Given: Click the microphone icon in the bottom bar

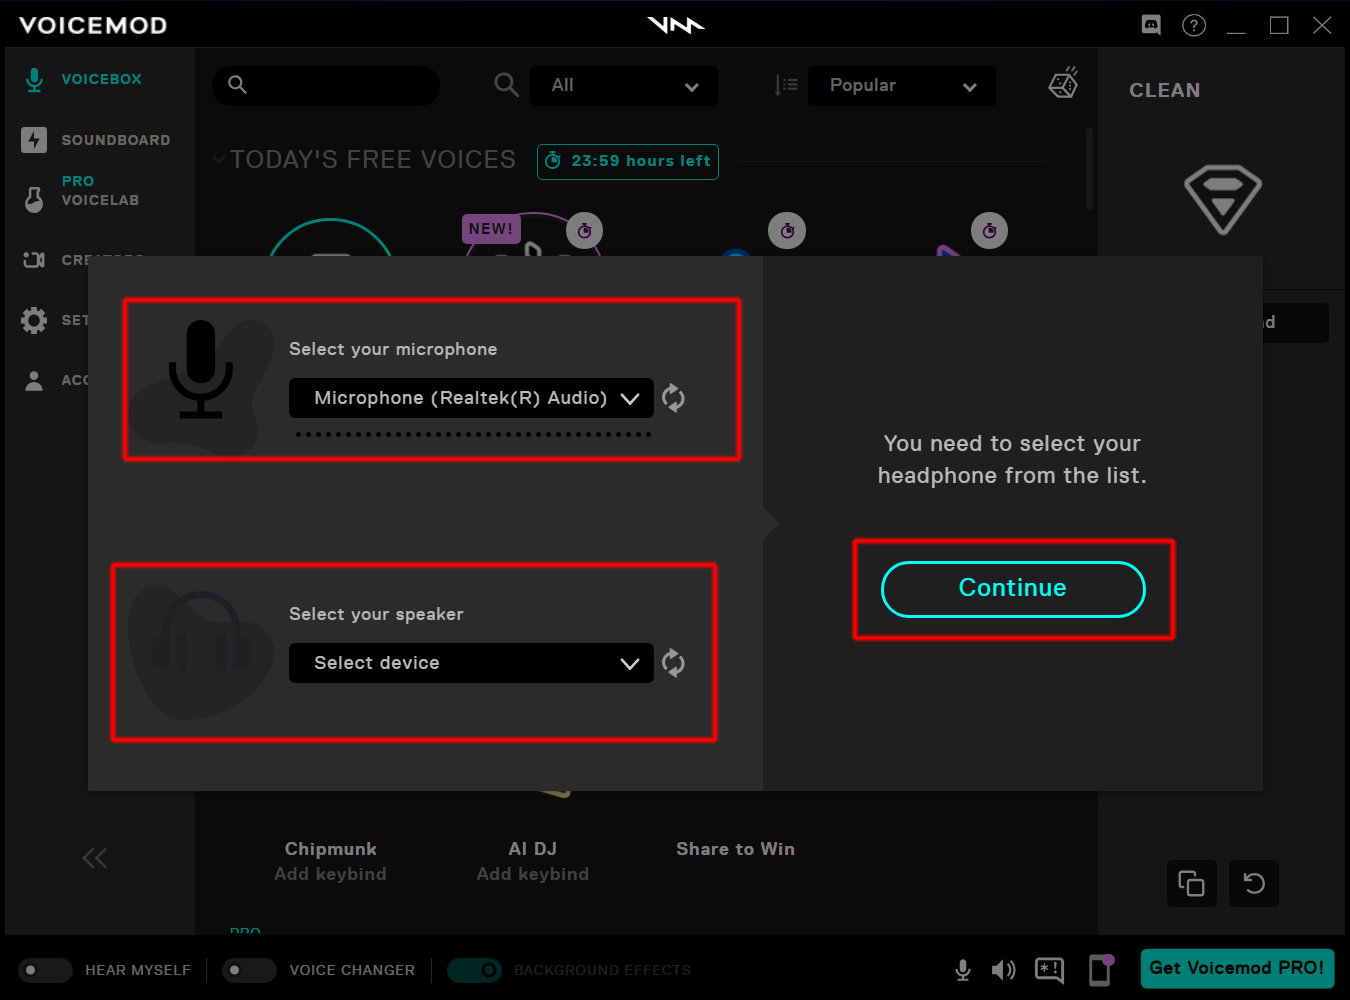Looking at the screenshot, I should pos(963,970).
